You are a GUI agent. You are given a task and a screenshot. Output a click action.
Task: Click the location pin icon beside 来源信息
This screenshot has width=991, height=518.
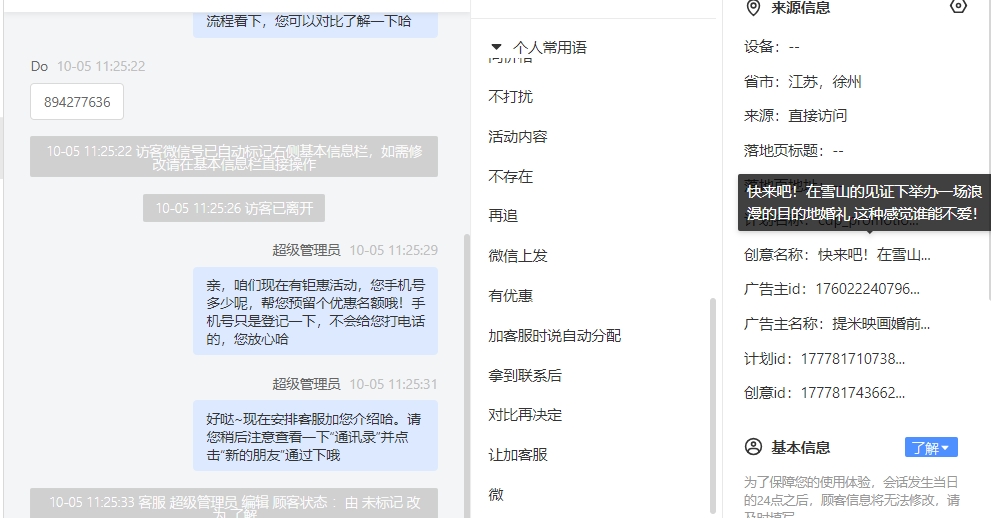pyautogui.click(x=753, y=8)
